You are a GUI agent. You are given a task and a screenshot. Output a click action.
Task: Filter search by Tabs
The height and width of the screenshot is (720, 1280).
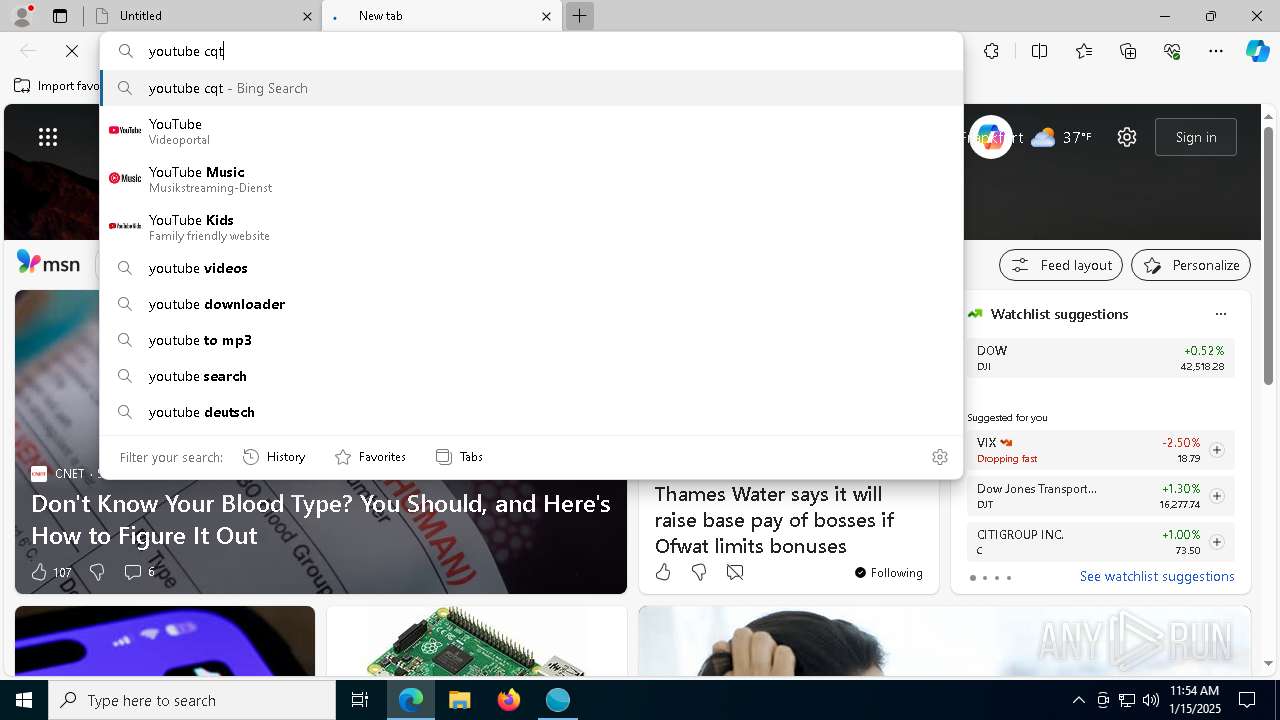[460, 457]
